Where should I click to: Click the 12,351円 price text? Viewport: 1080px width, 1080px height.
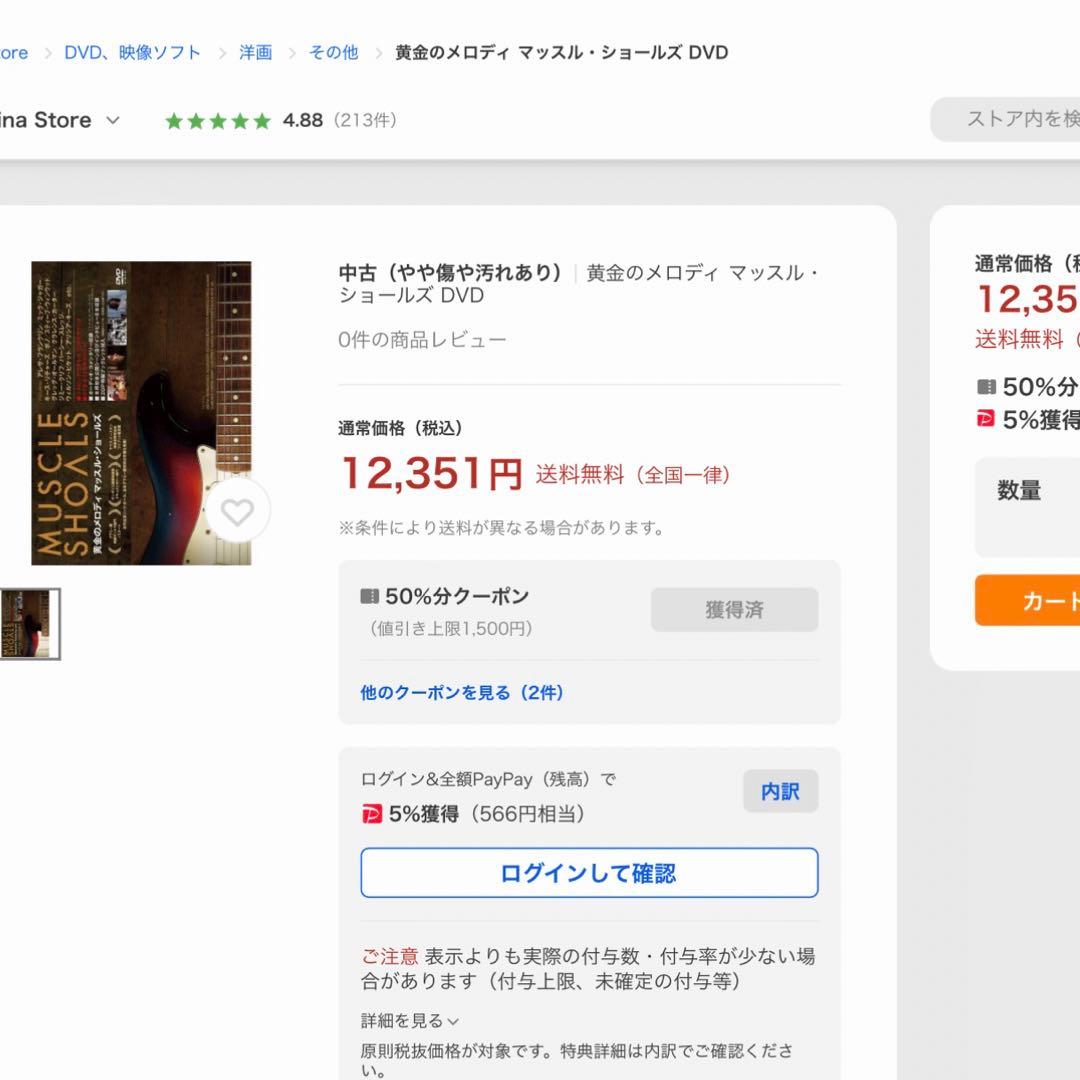point(432,474)
